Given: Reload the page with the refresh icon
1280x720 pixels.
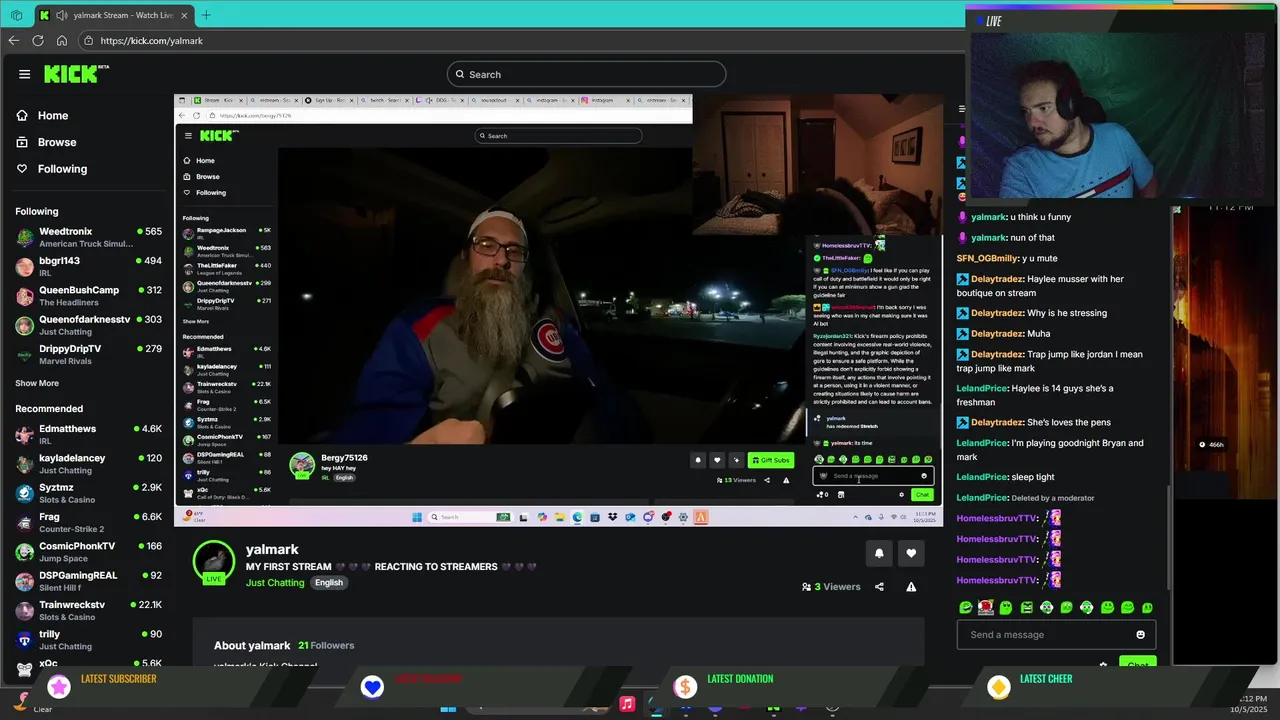Looking at the screenshot, I should pyautogui.click(x=37, y=41).
